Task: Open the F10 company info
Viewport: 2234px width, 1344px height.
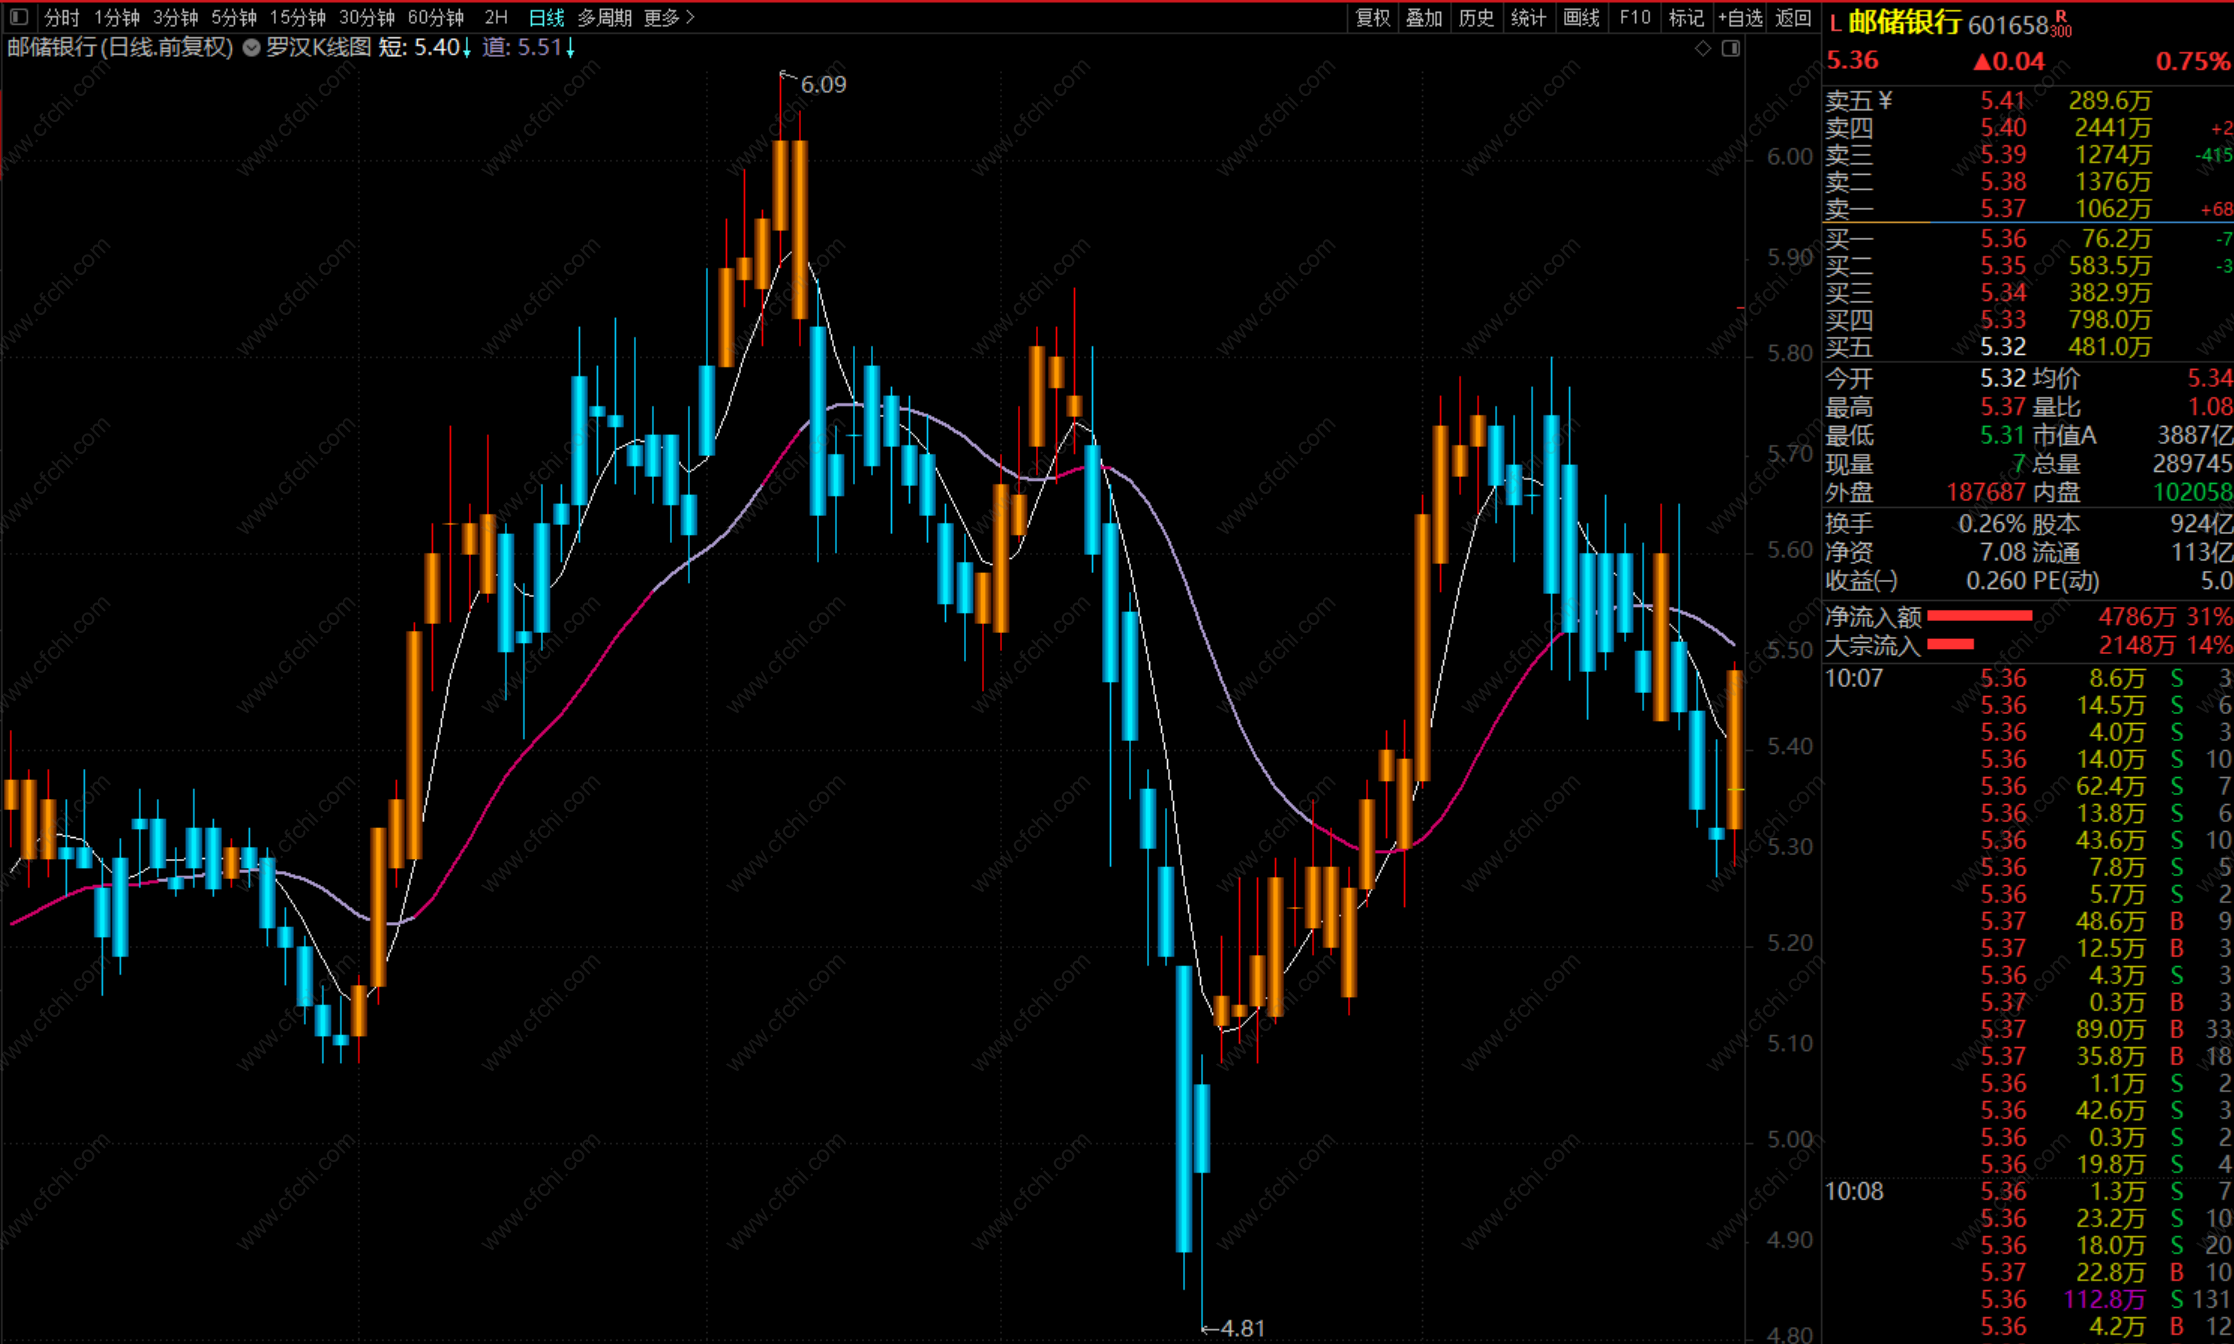Action: [1634, 17]
